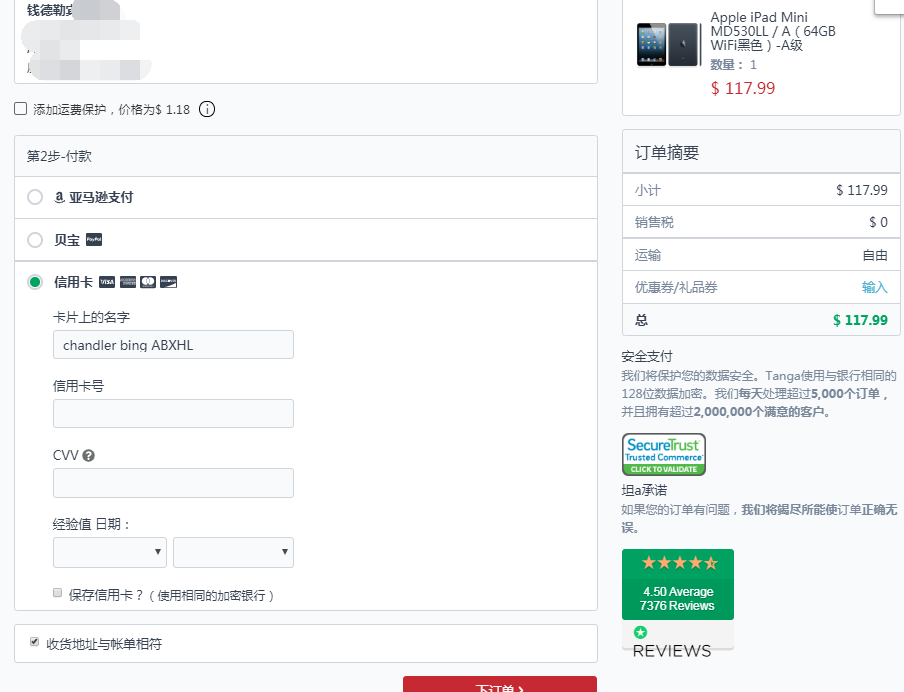904x692 pixels.
Task: Click the 运输 row label
Action: pos(648,255)
